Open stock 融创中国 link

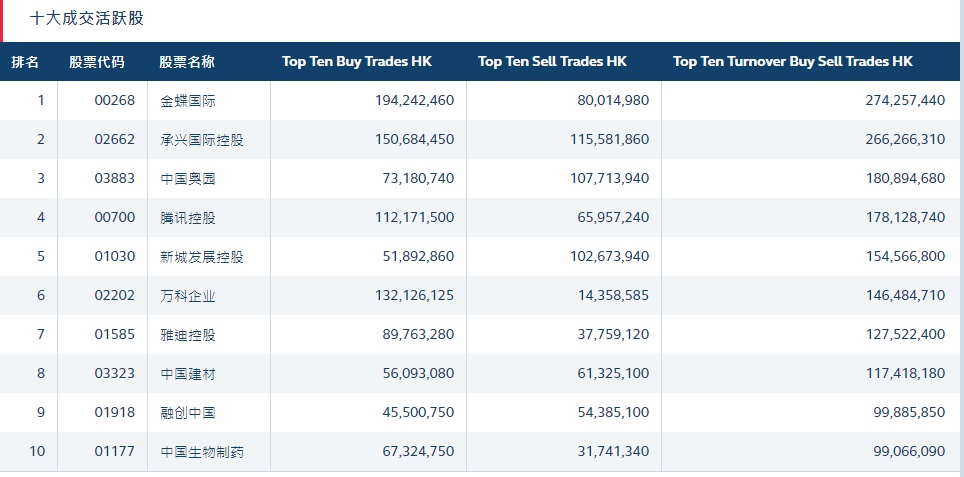pos(188,413)
